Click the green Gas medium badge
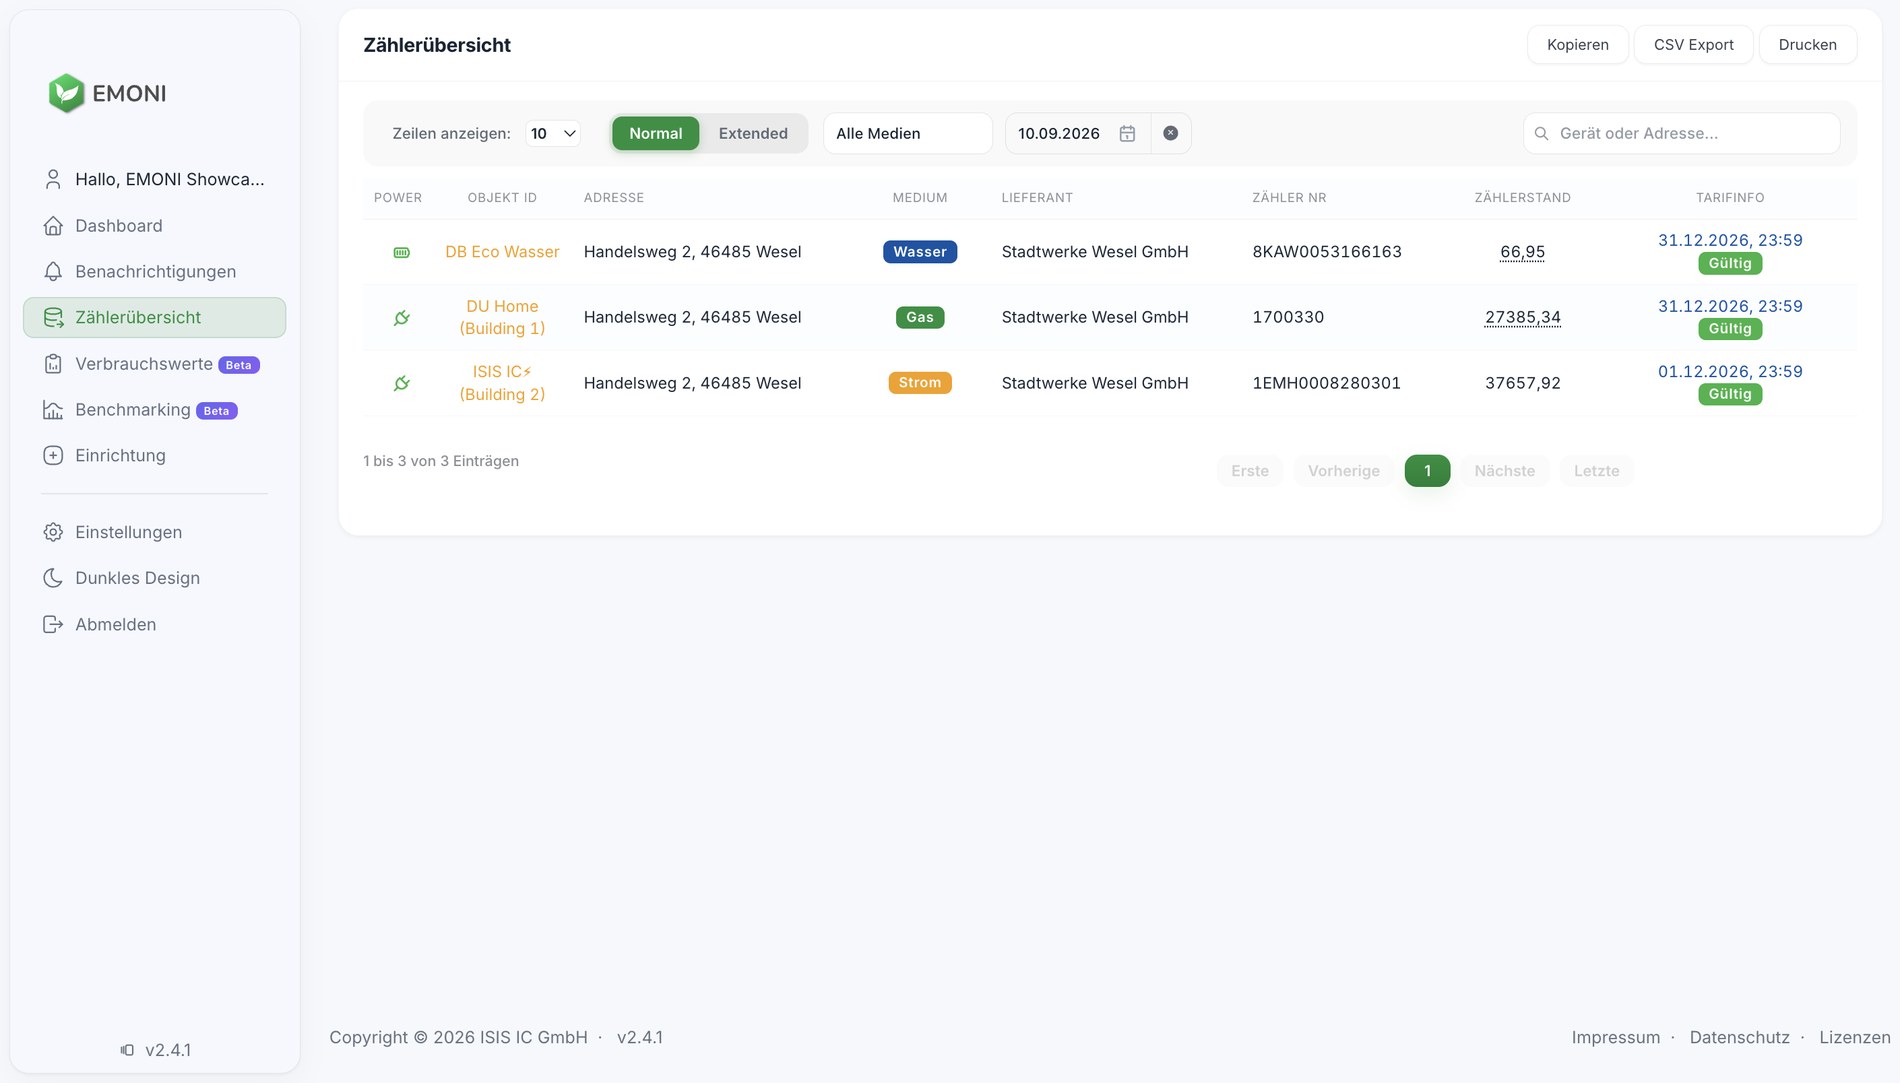This screenshot has height=1083, width=1900. 920,318
